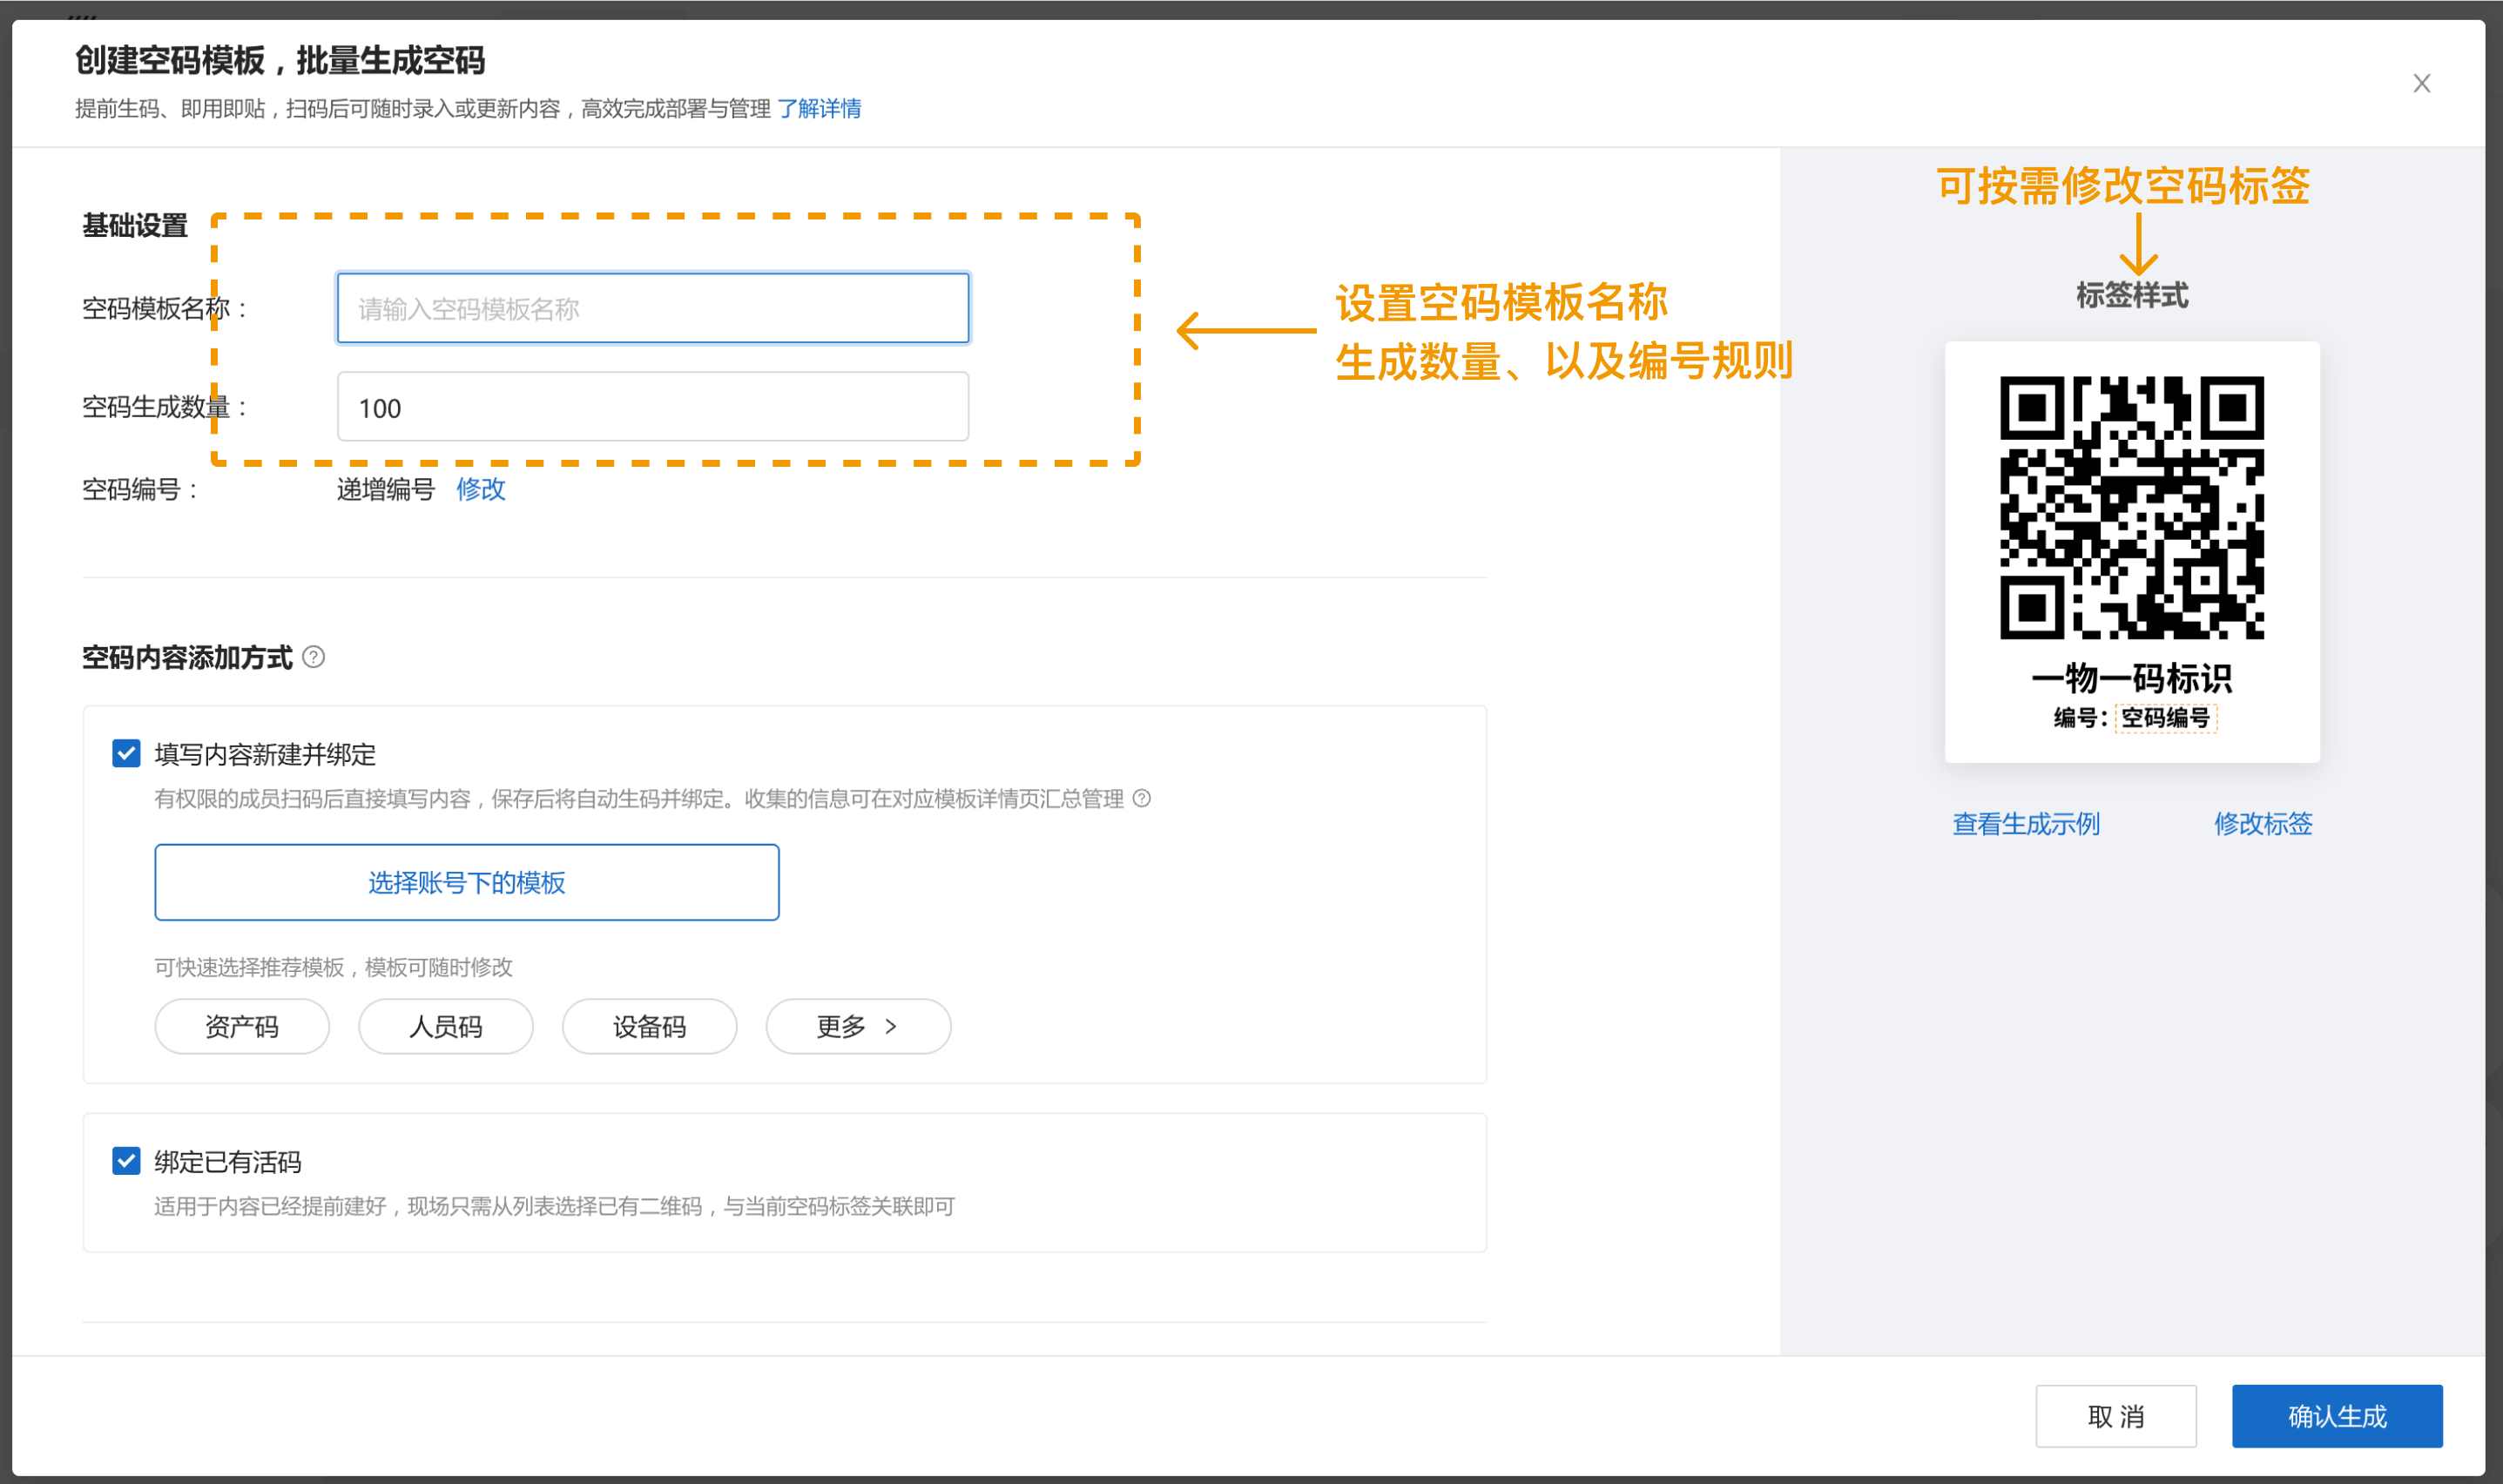Open the help tooltip next to 空码内容添加方式
Screen dimensions: 2503x1484
[315, 657]
